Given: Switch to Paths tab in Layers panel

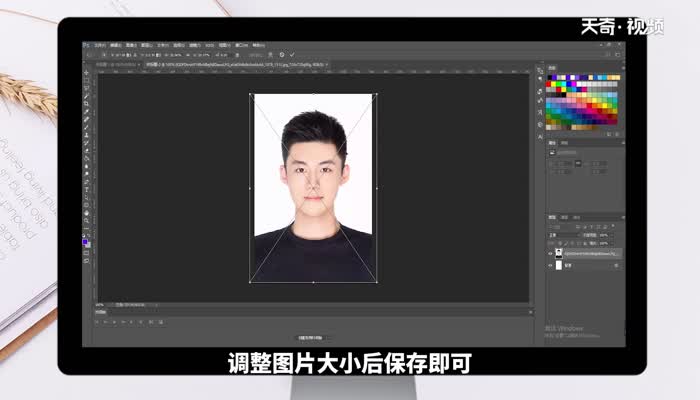Looking at the screenshot, I should [576, 217].
